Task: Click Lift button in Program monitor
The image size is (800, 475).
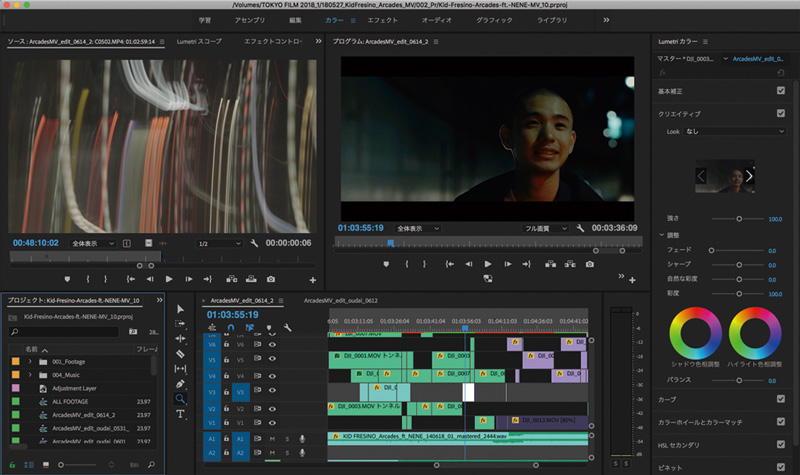Action: [x=551, y=264]
